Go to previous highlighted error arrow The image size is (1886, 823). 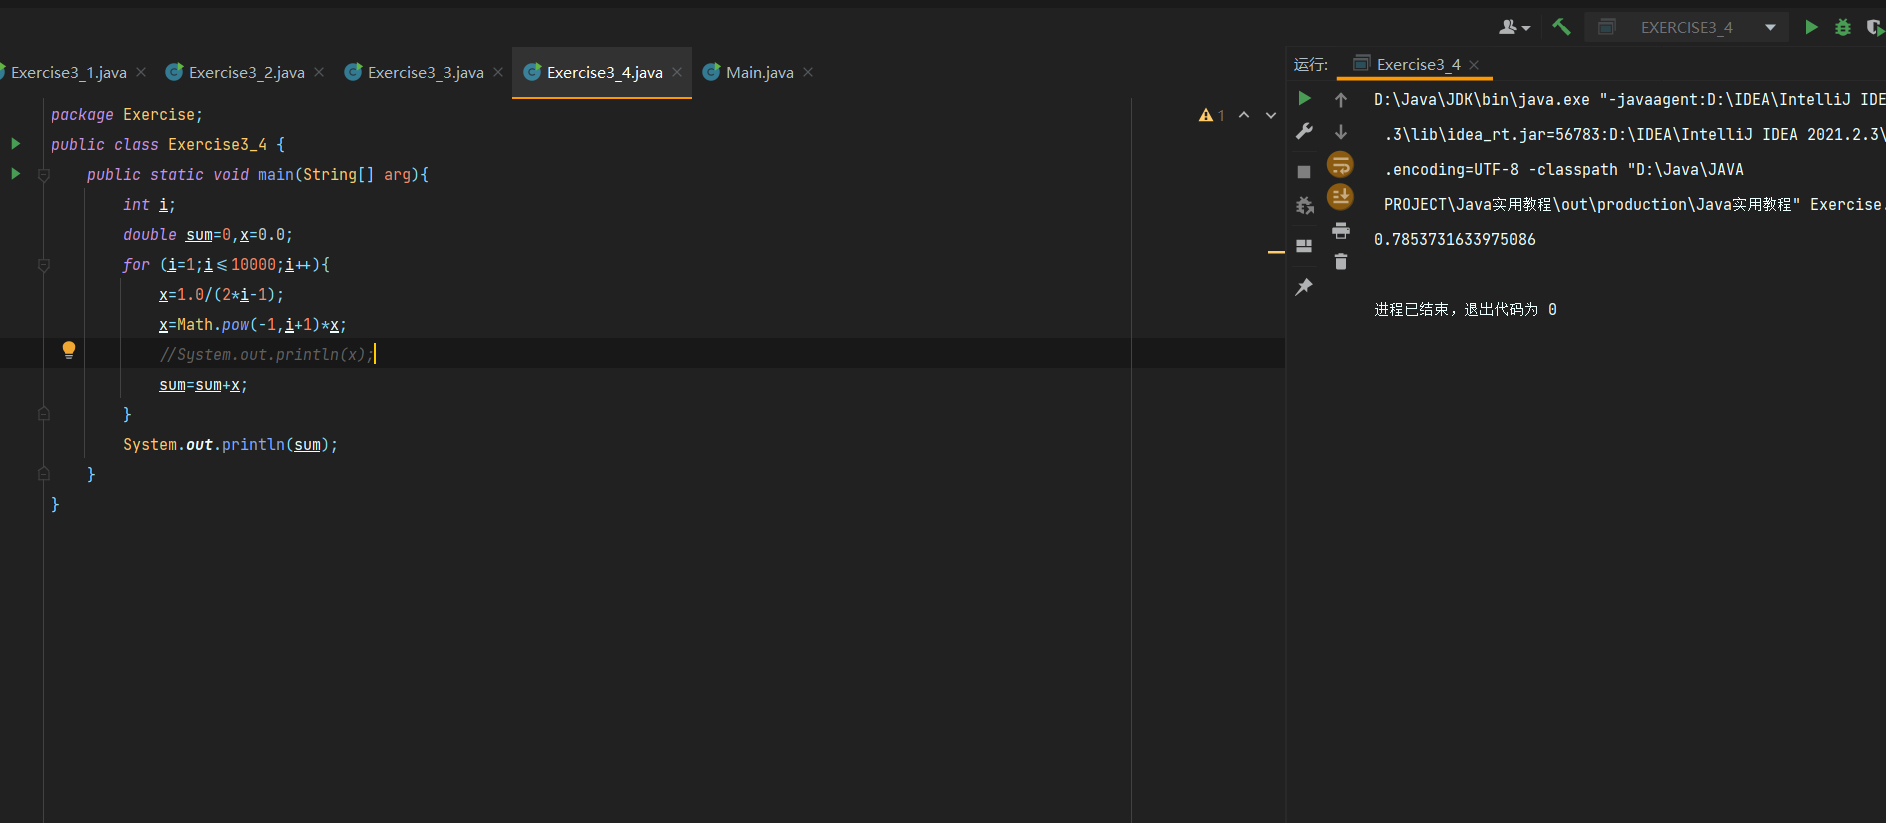(1244, 116)
